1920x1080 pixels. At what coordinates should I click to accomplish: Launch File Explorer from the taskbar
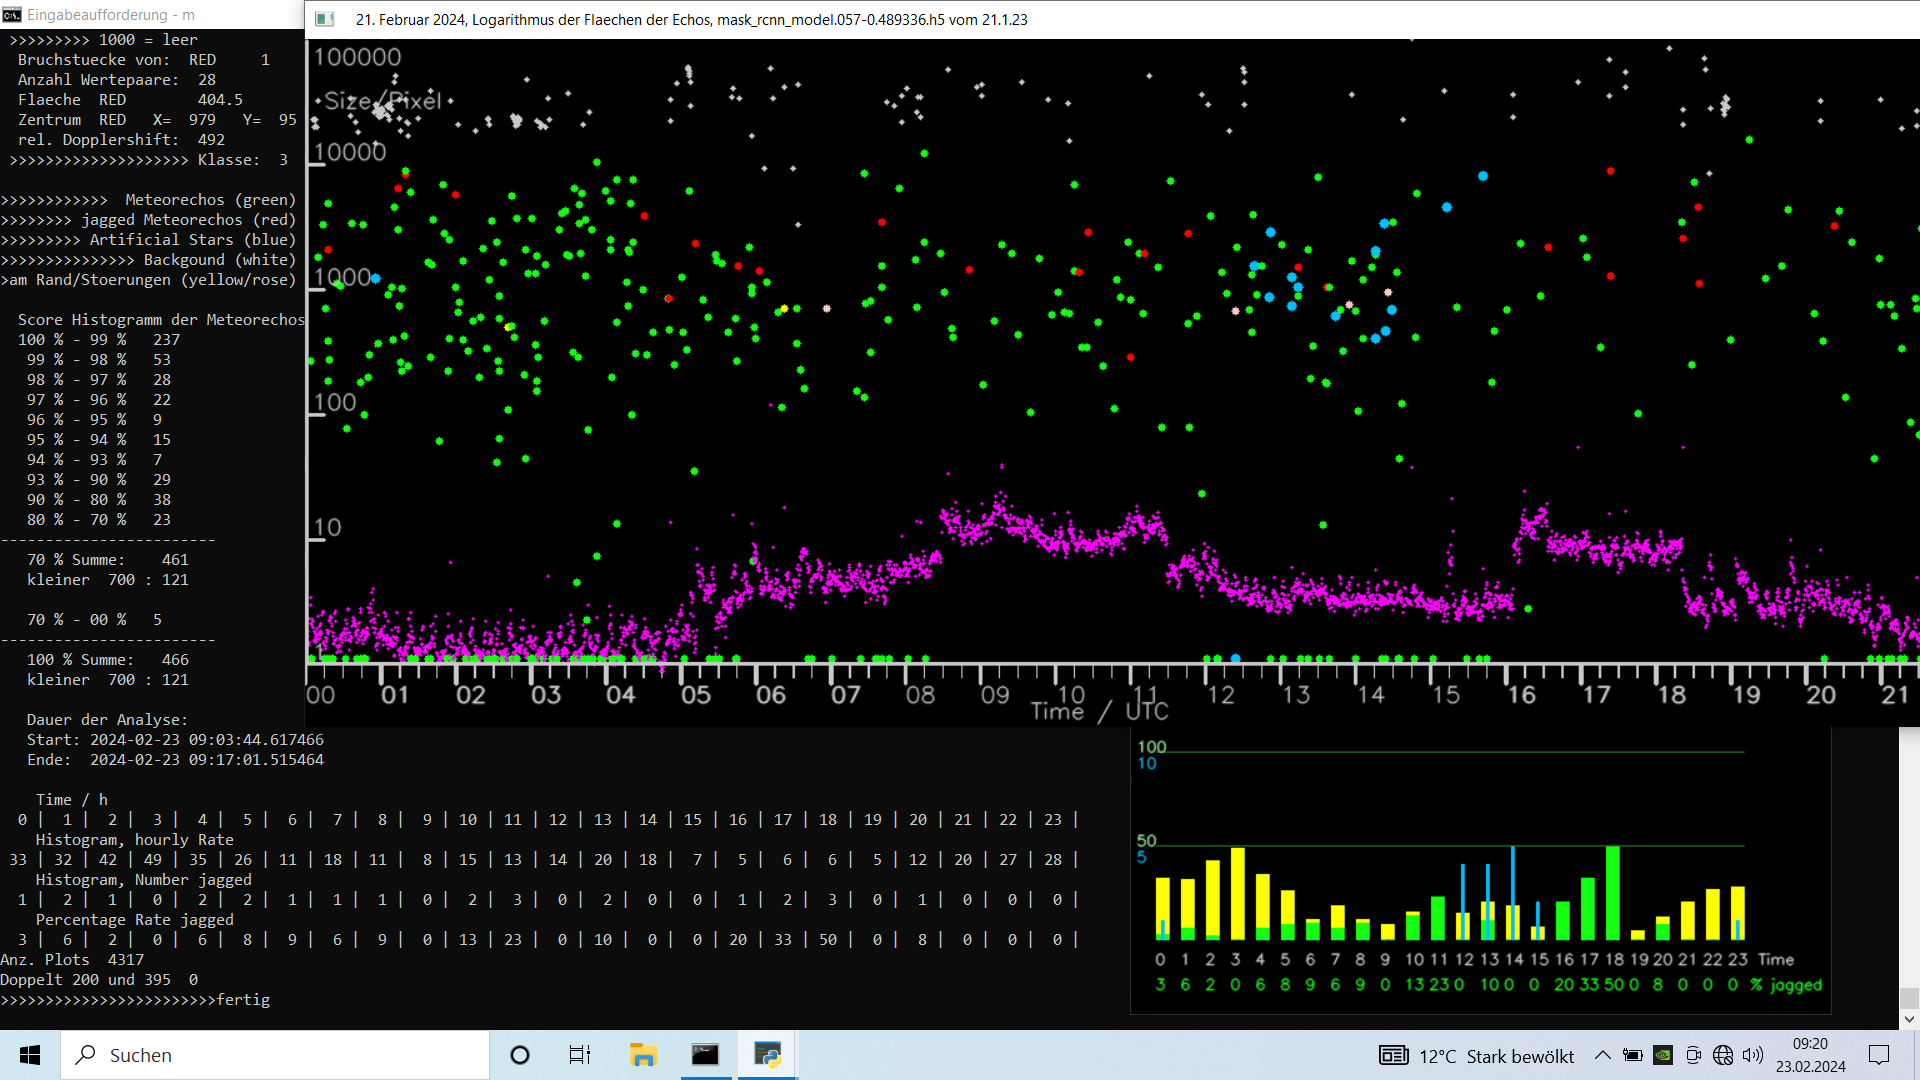click(642, 1055)
